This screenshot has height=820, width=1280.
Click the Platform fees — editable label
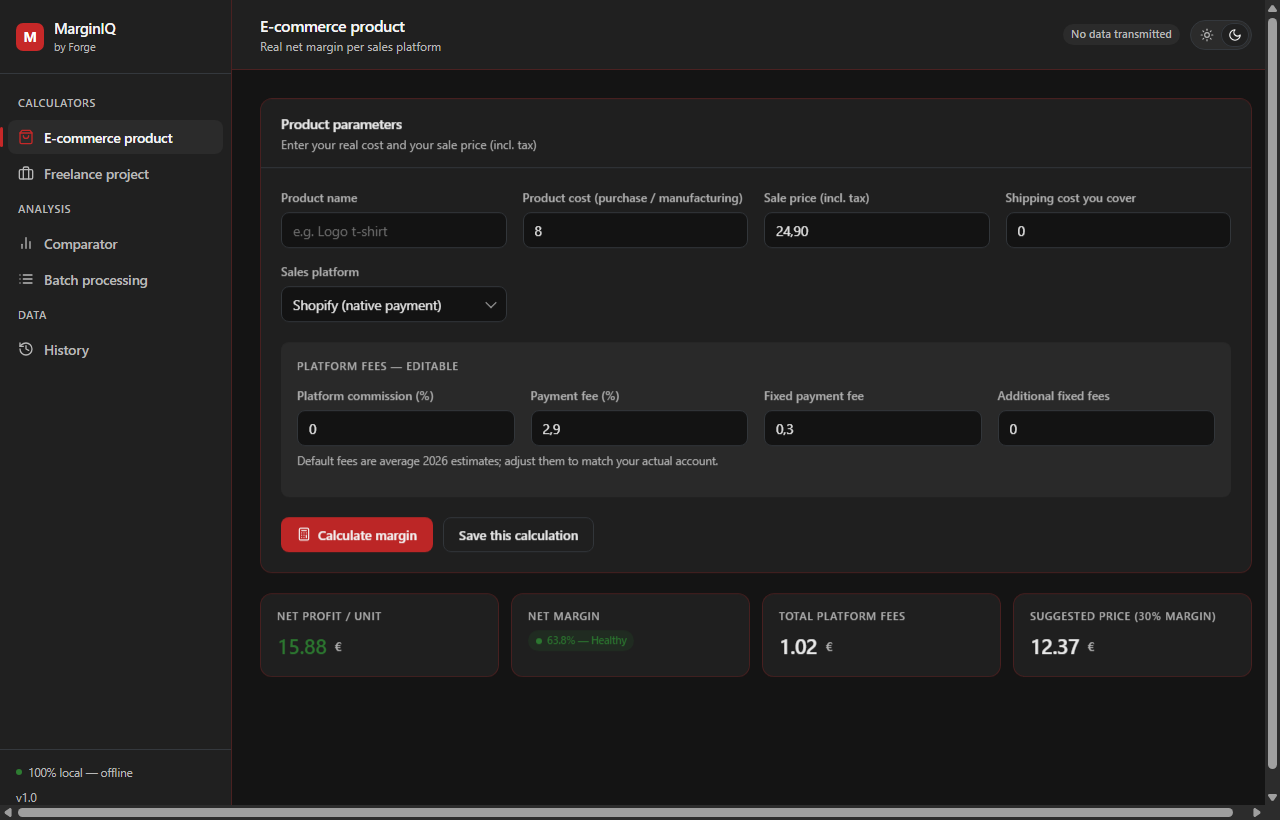(x=377, y=366)
